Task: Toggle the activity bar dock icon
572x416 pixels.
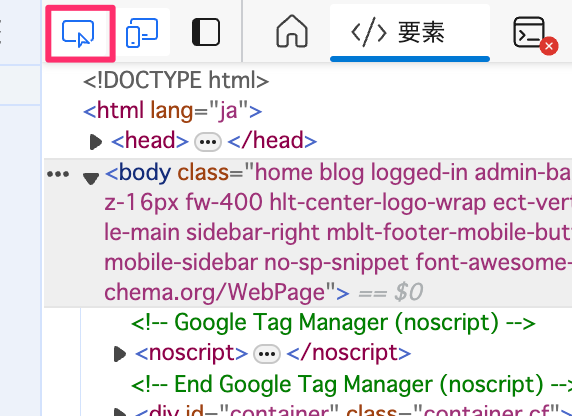Action: coord(206,32)
